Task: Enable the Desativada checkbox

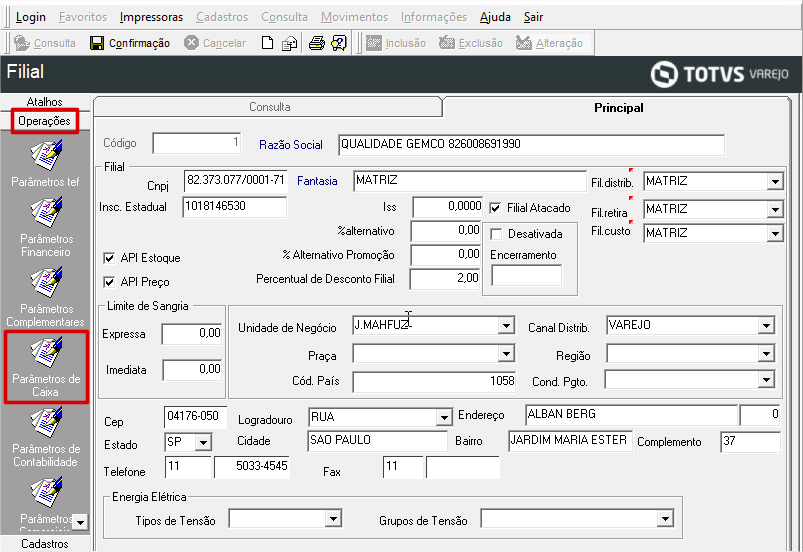Action: (x=496, y=234)
